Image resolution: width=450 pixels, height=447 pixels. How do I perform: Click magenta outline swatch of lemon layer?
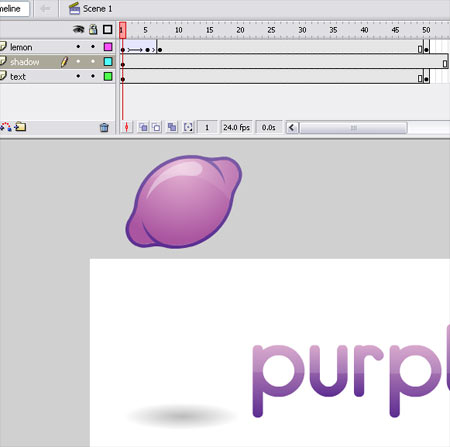pyautogui.click(x=108, y=47)
